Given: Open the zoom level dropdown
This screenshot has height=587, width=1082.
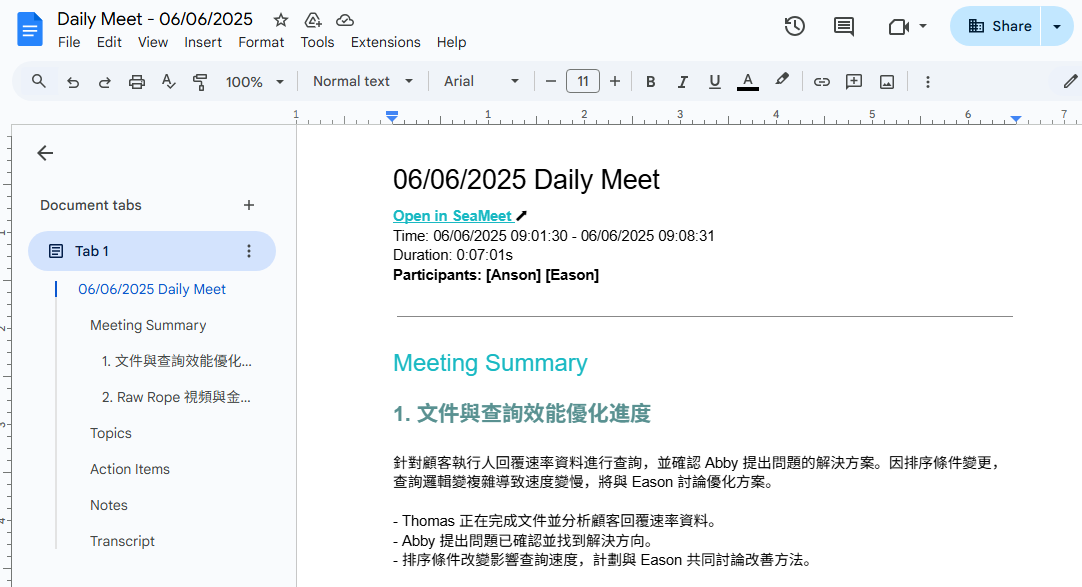Looking at the screenshot, I should coord(255,81).
